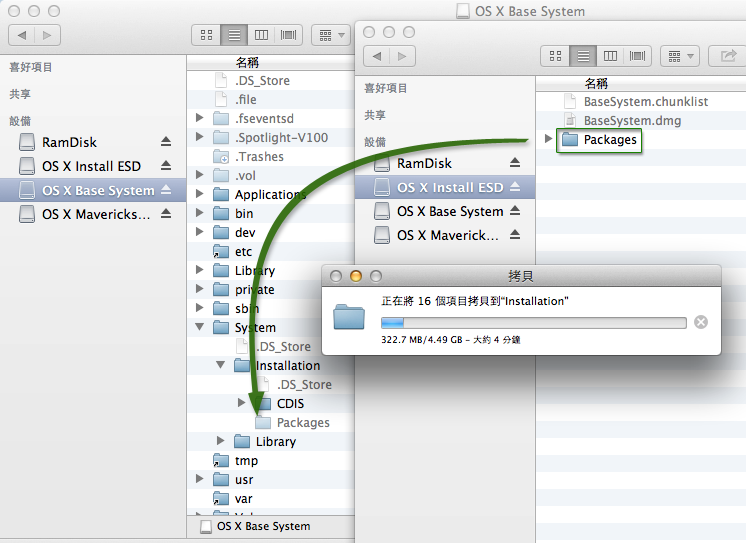
Task: Eject OS X Install ESD in front sidebar
Action: point(515,187)
